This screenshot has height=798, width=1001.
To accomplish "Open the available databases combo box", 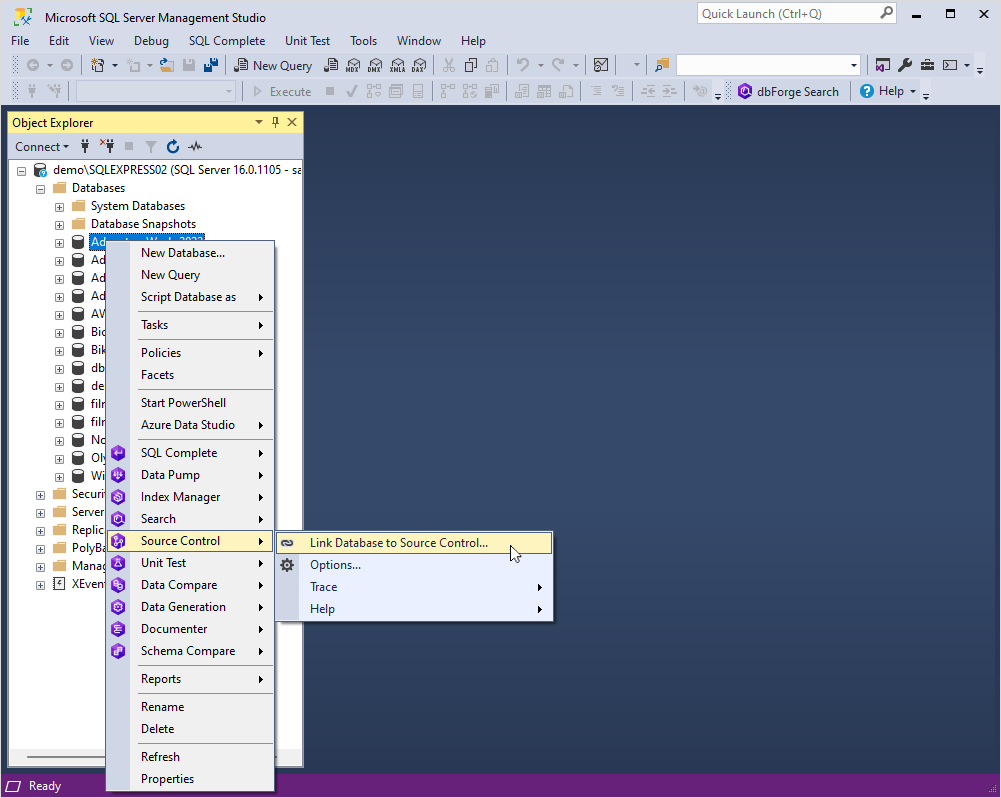I will (155, 91).
